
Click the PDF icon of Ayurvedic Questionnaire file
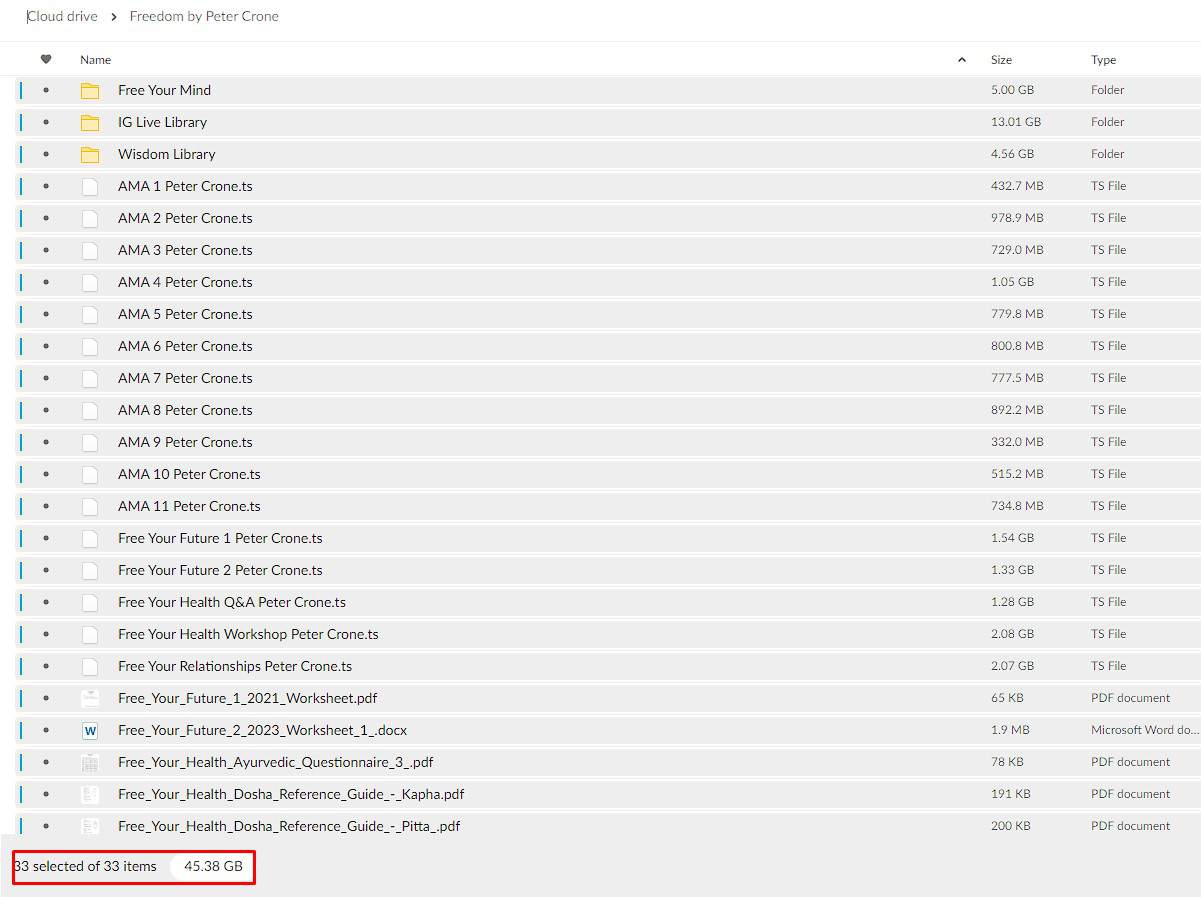90,762
